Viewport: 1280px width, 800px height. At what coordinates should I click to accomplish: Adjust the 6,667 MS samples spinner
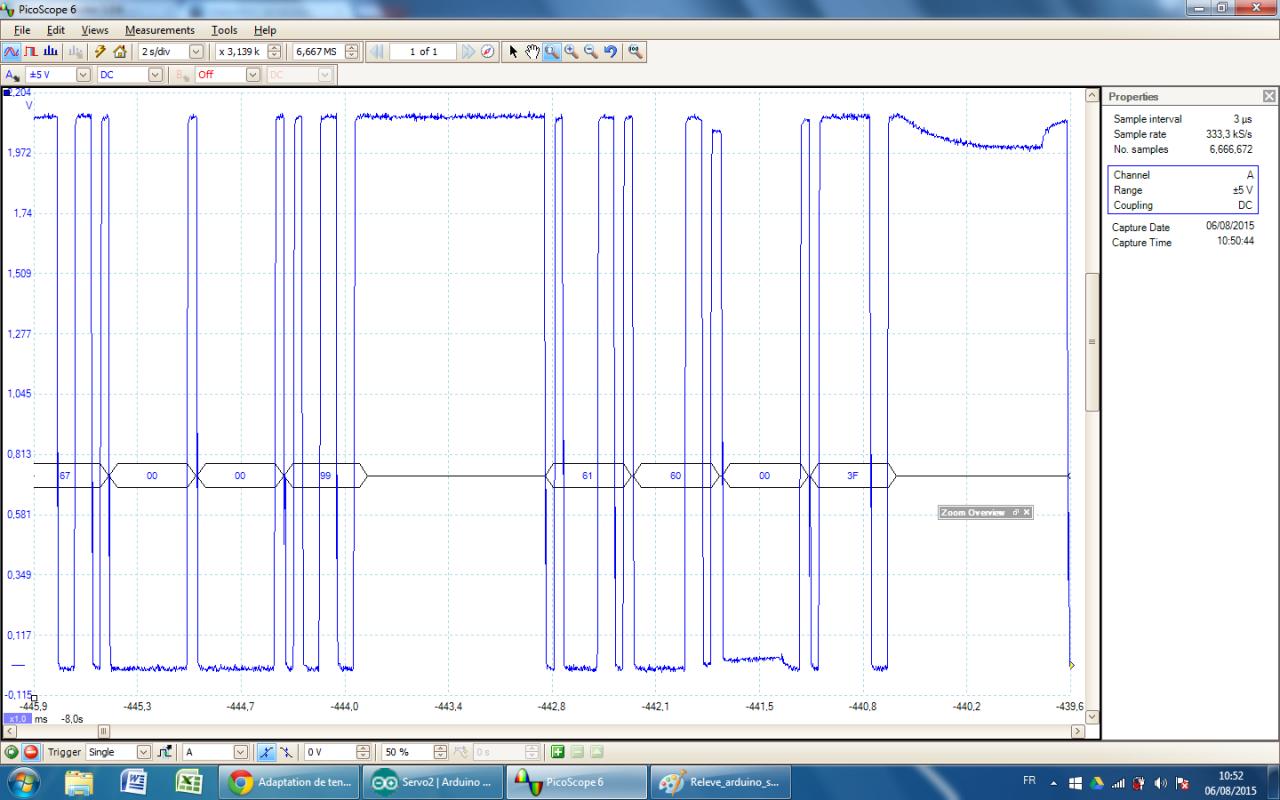tap(350, 52)
